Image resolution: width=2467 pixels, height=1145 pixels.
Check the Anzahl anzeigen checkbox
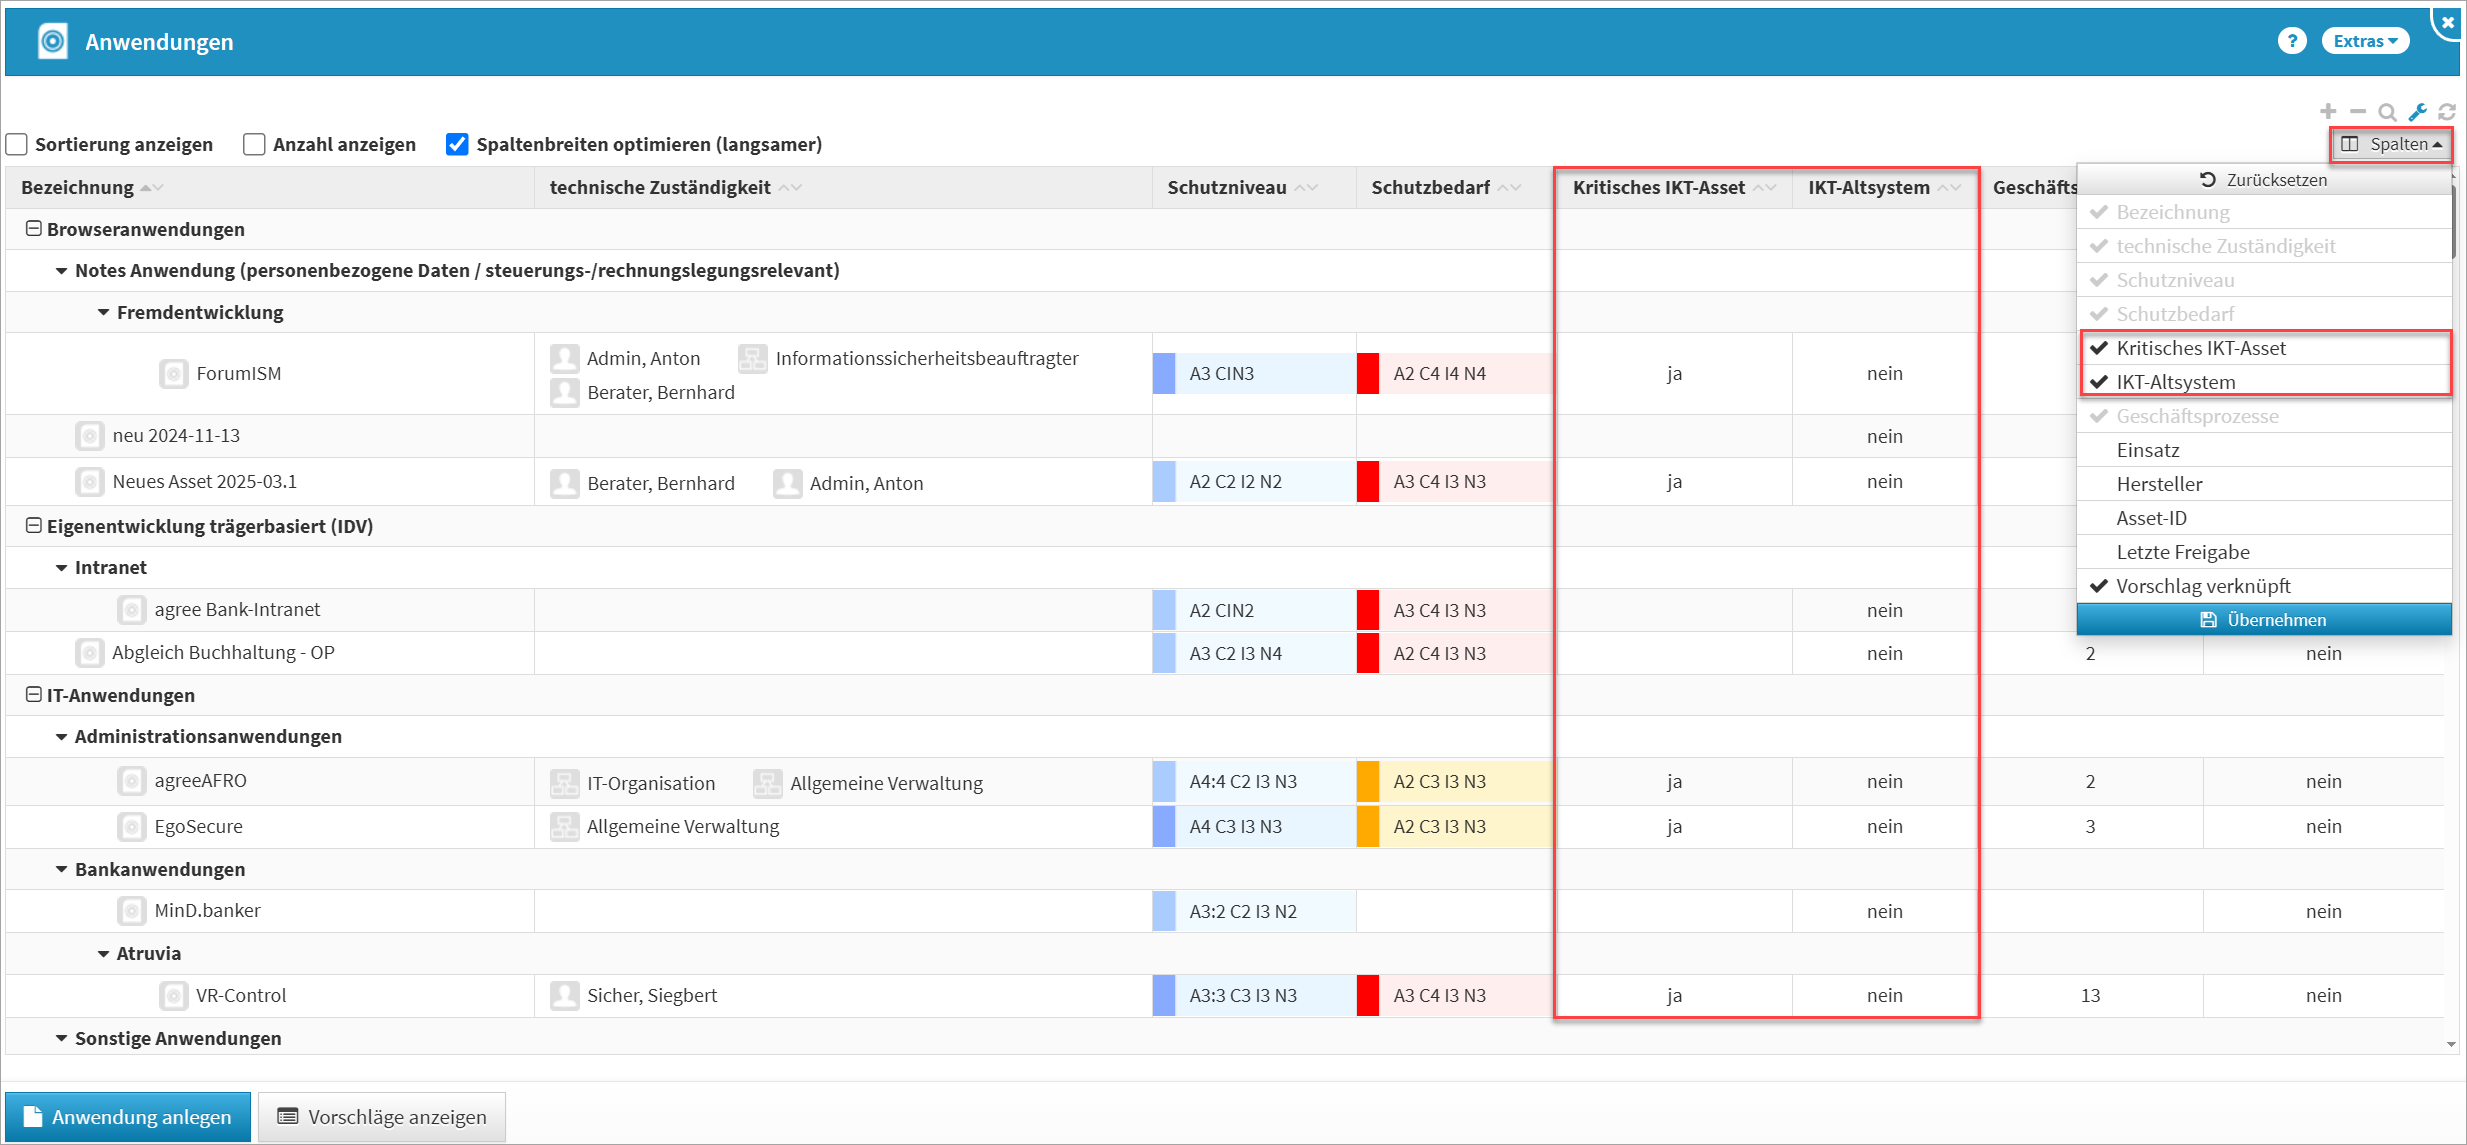[x=255, y=144]
